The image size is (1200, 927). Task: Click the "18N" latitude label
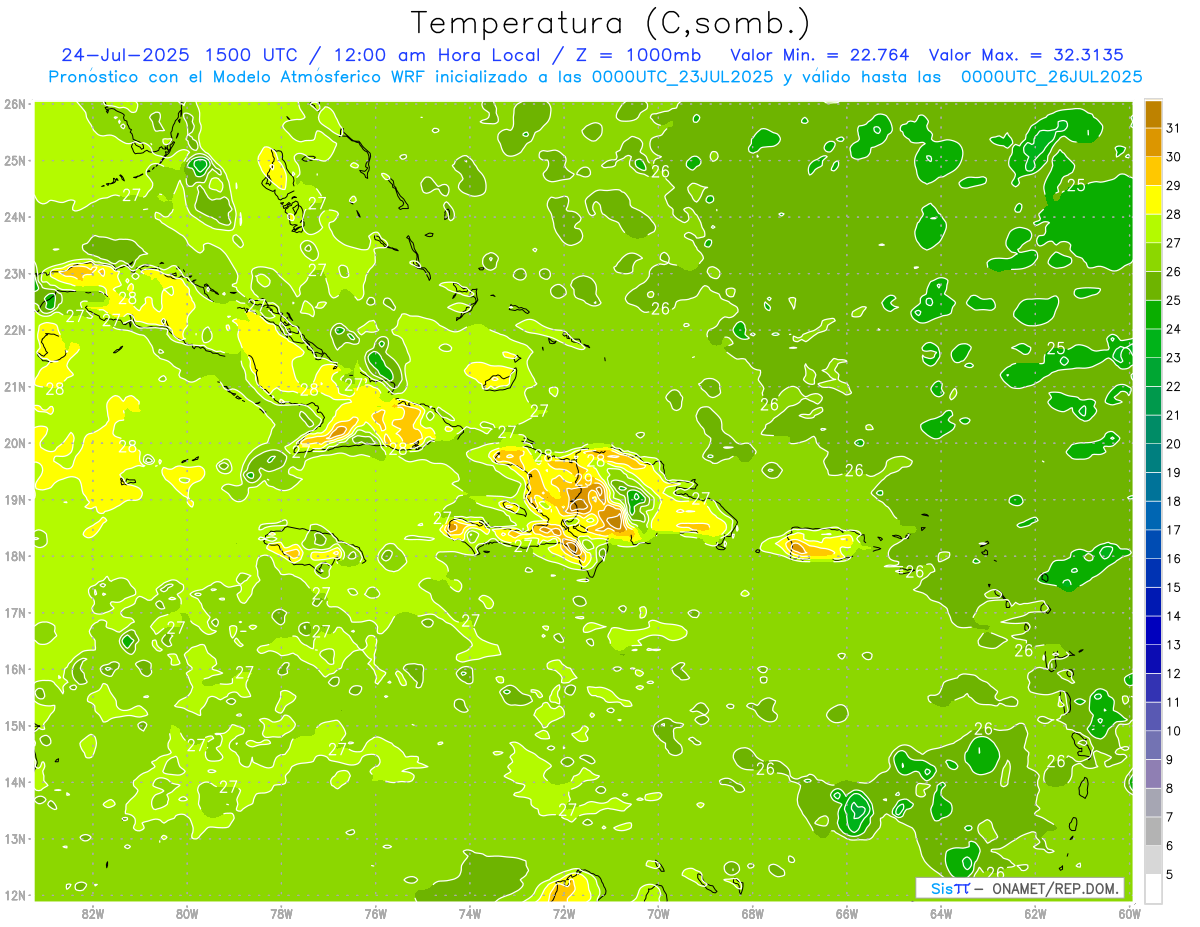[x=14, y=556]
